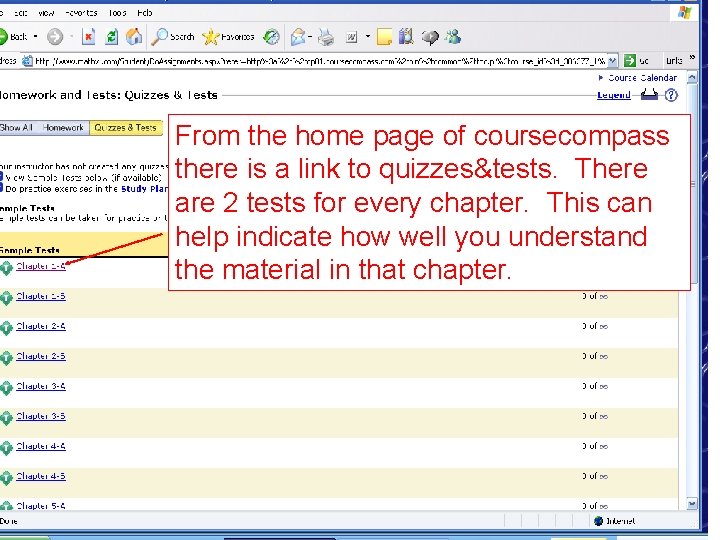Open the Edit button dropdown arrow
This screenshot has width=720, height=540.
pyautogui.click(x=368, y=37)
